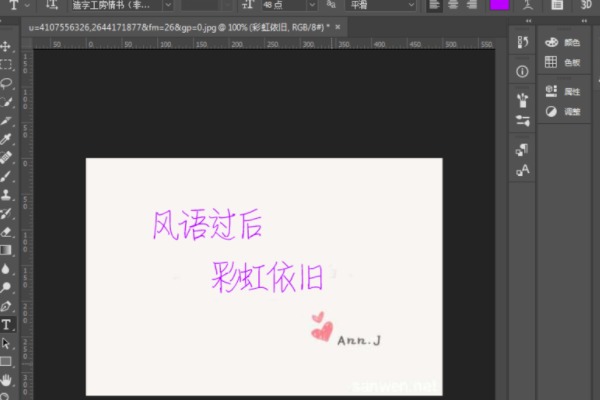Viewport: 600px width, 400px height.
Task: Select the Hand tool
Action: point(6,380)
